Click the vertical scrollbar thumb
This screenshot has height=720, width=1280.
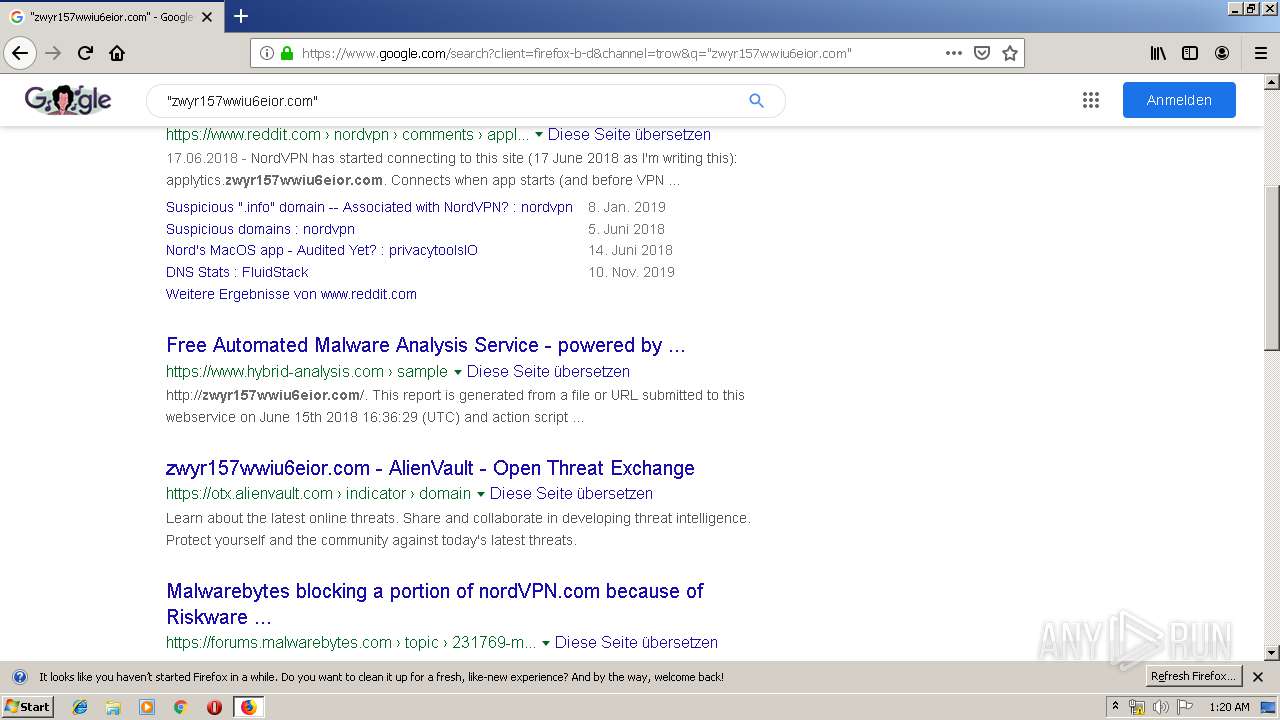tap(1271, 268)
